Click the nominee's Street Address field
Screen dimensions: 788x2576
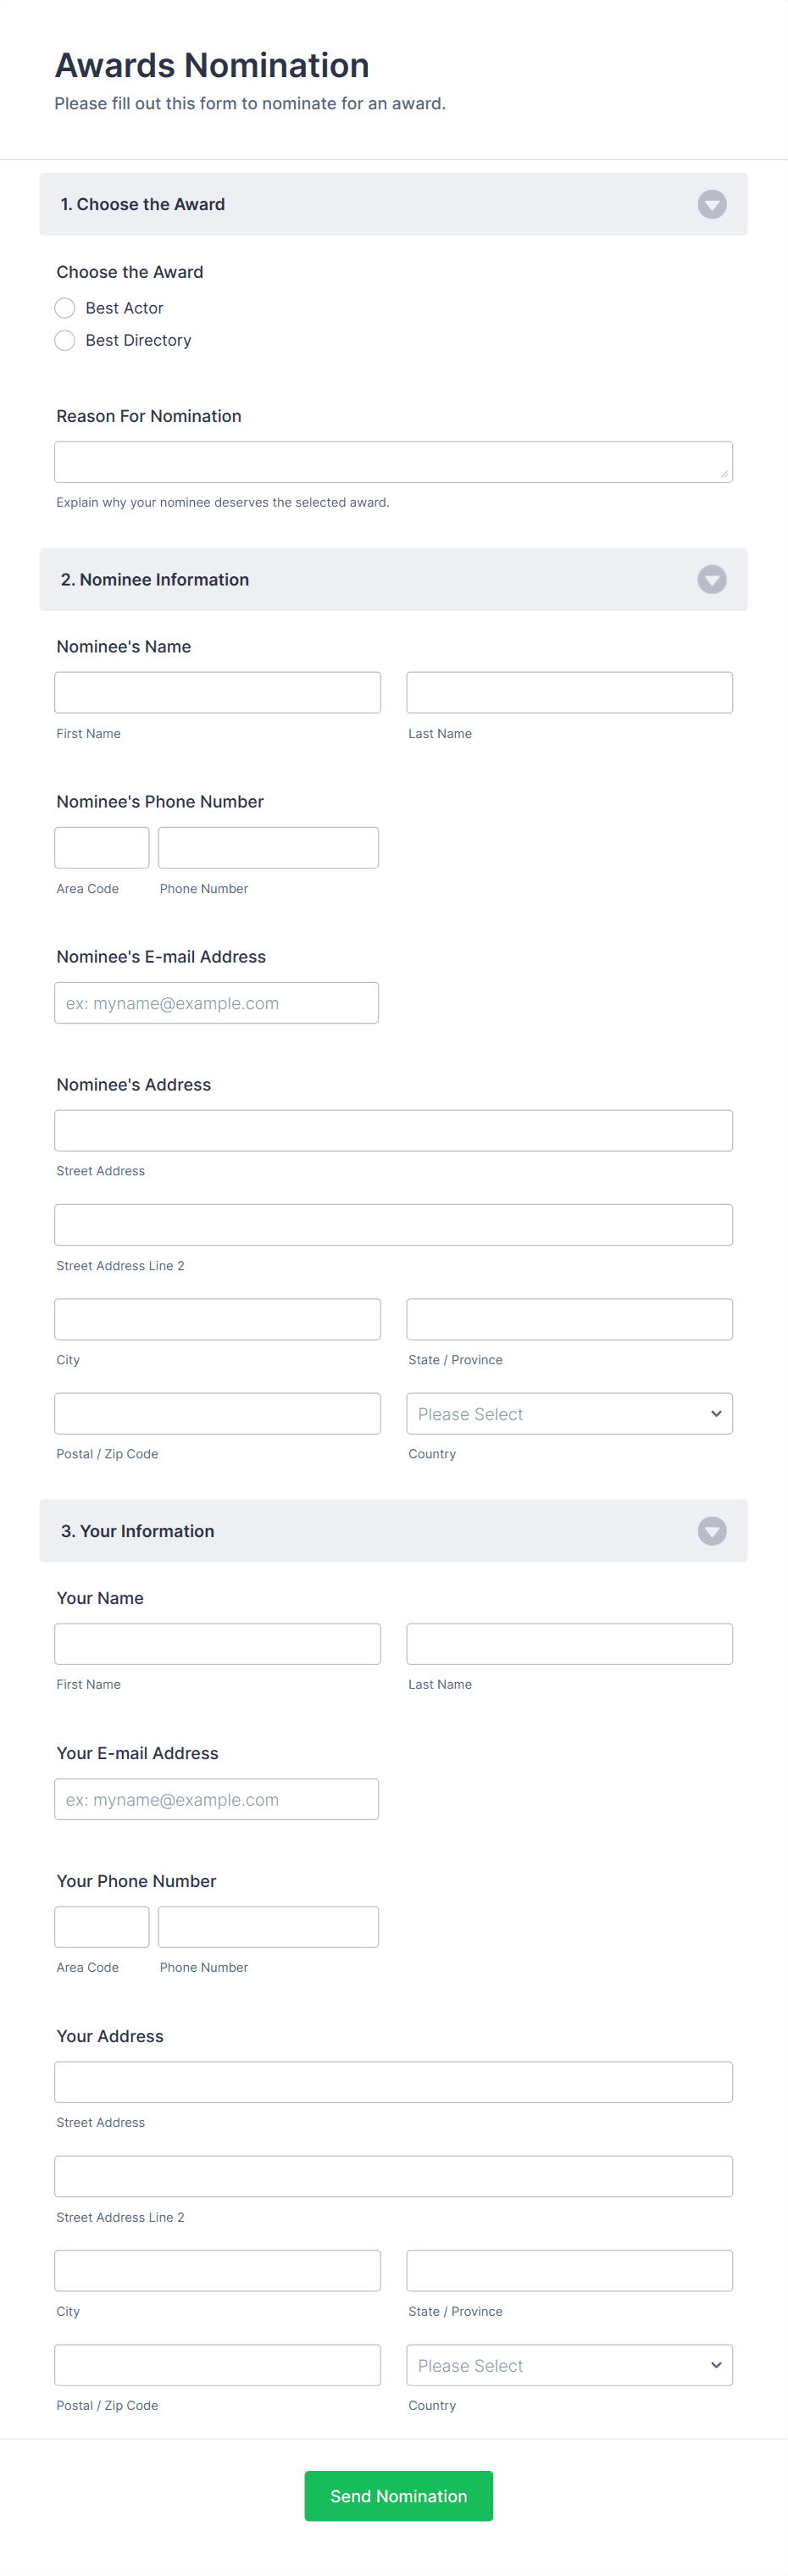tap(393, 1130)
